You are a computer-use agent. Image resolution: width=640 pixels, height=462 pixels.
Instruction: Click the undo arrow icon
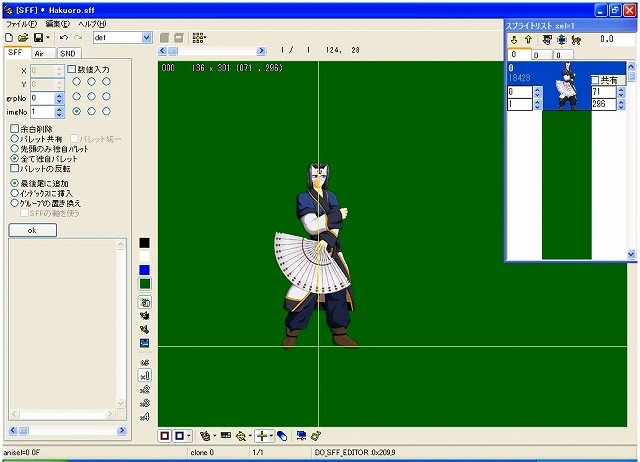pos(63,37)
